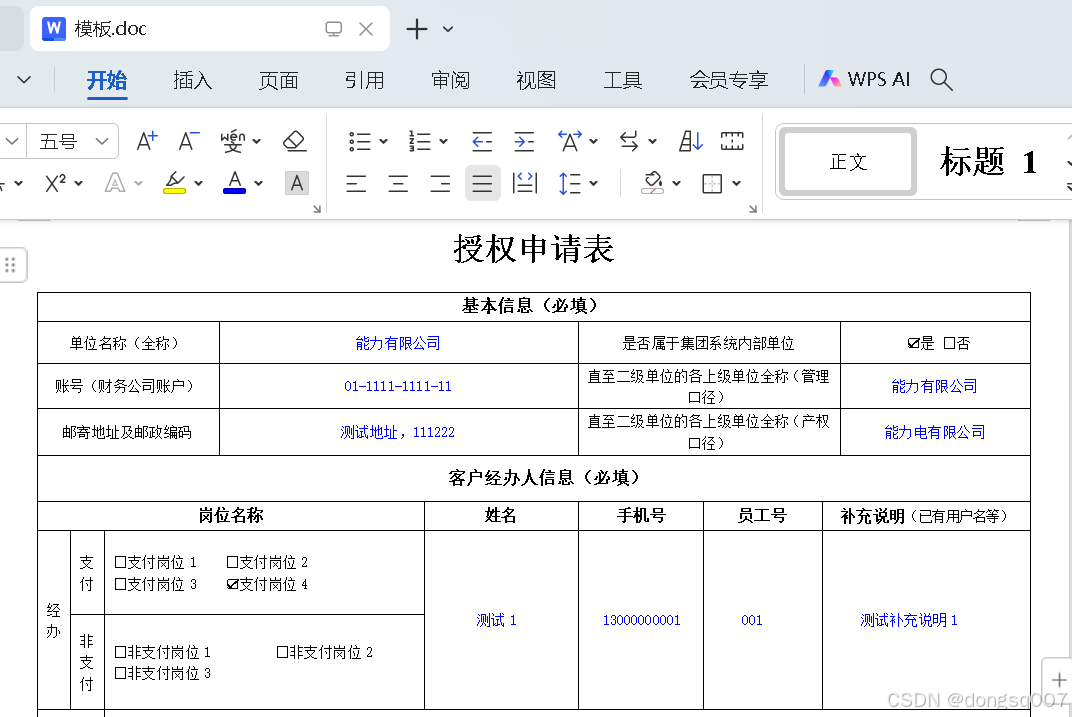This screenshot has width=1072, height=717.
Task: Decrease font size with A- icon
Action: 189,141
